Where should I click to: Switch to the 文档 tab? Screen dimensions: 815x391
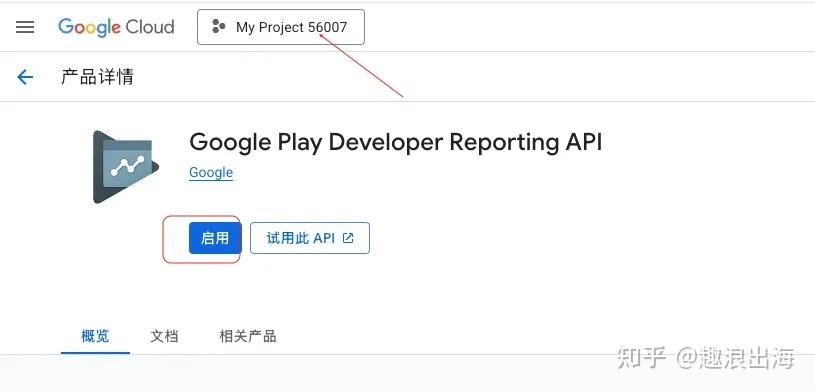click(x=164, y=336)
